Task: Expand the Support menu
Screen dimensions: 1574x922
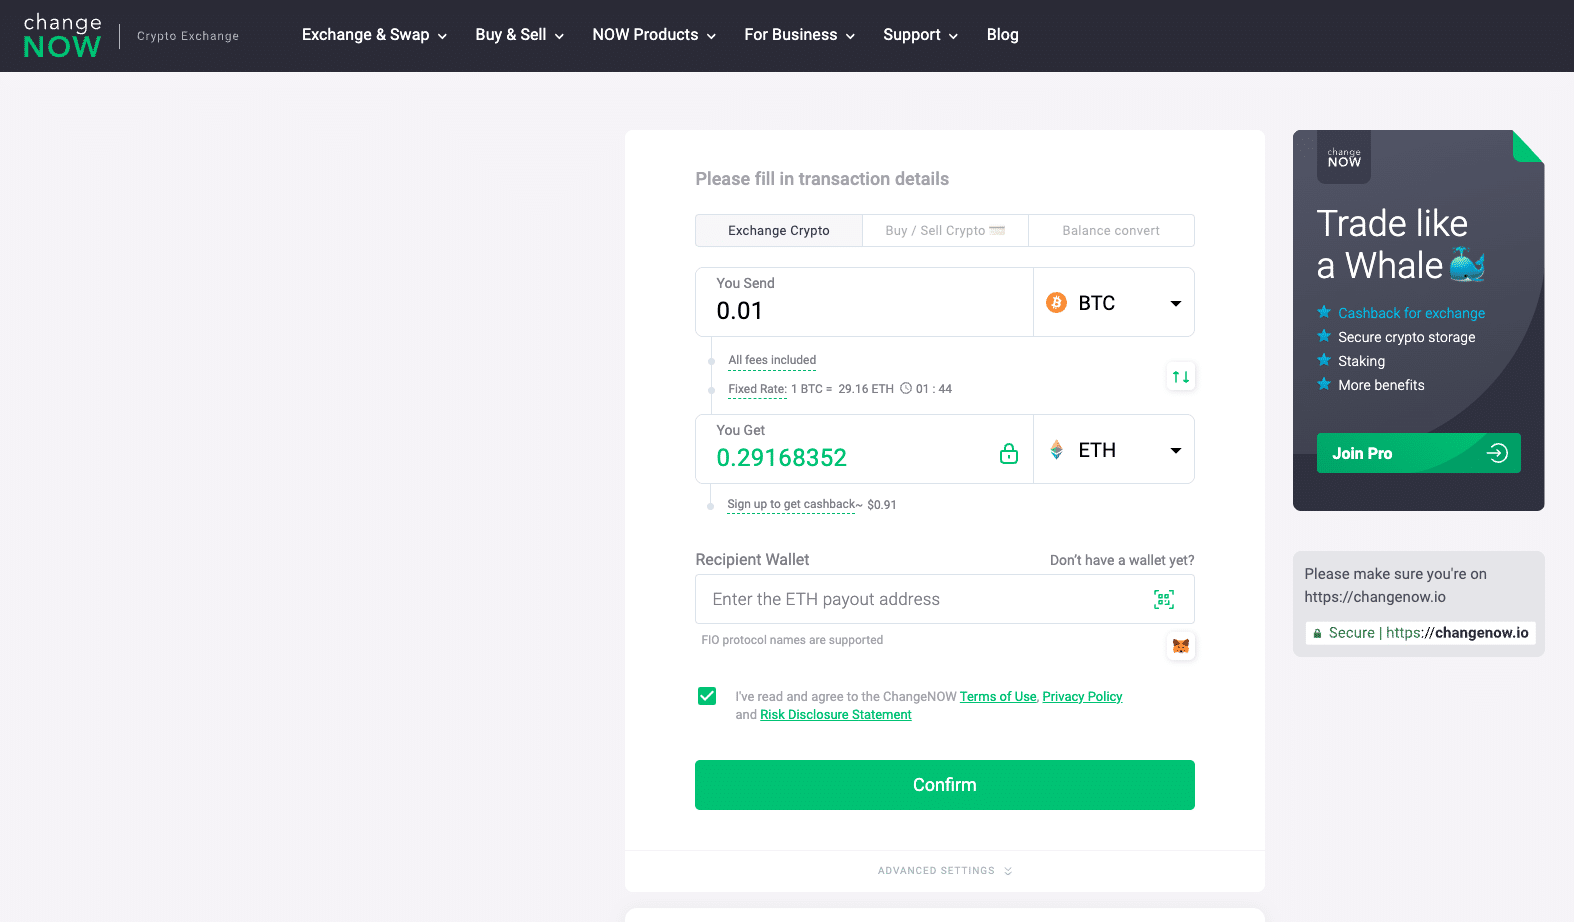Action: coord(921,35)
